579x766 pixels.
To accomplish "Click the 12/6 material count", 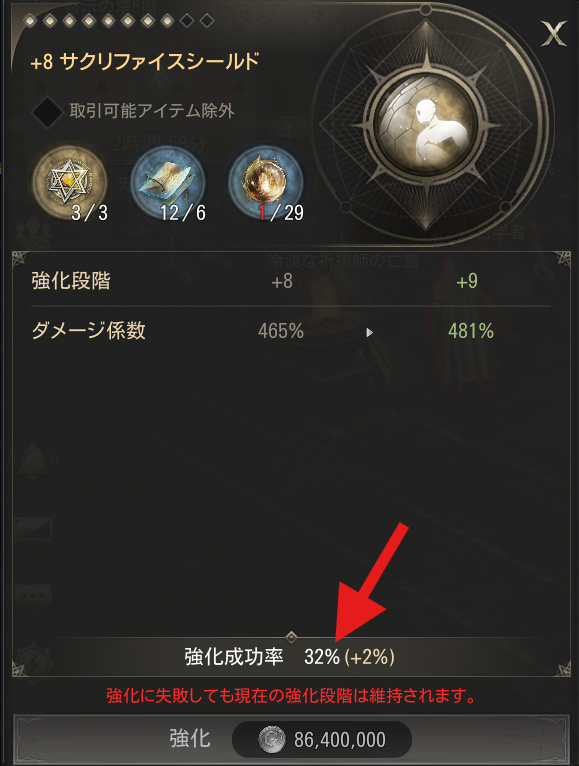I will click(x=183, y=213).
